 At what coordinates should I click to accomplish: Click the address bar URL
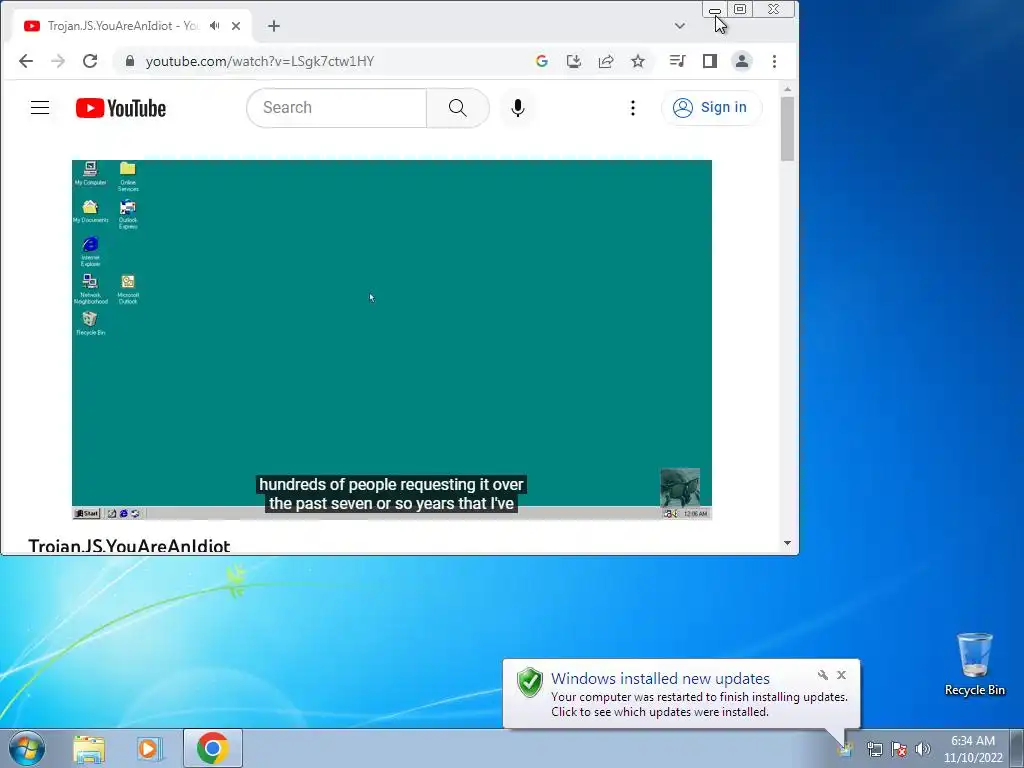(x=260, y=61)
